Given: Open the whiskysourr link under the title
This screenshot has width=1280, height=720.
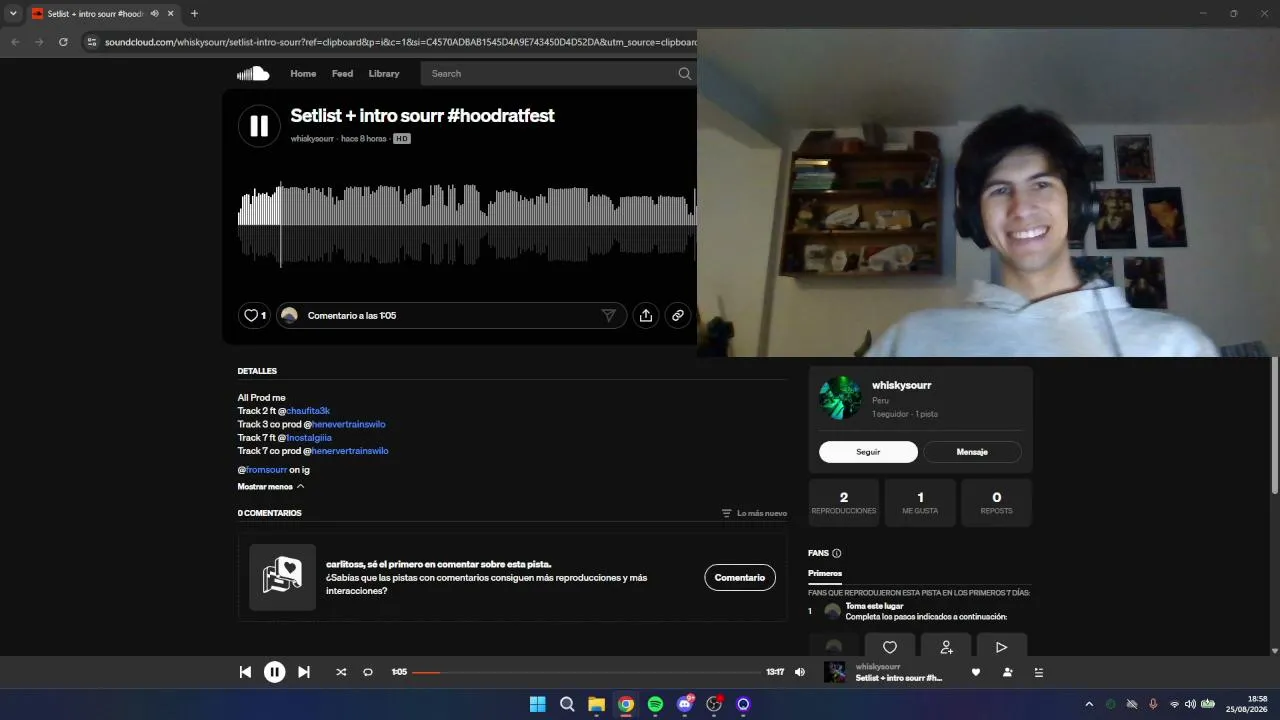Looking at the screenshot, I should click(x=312, y=139).
